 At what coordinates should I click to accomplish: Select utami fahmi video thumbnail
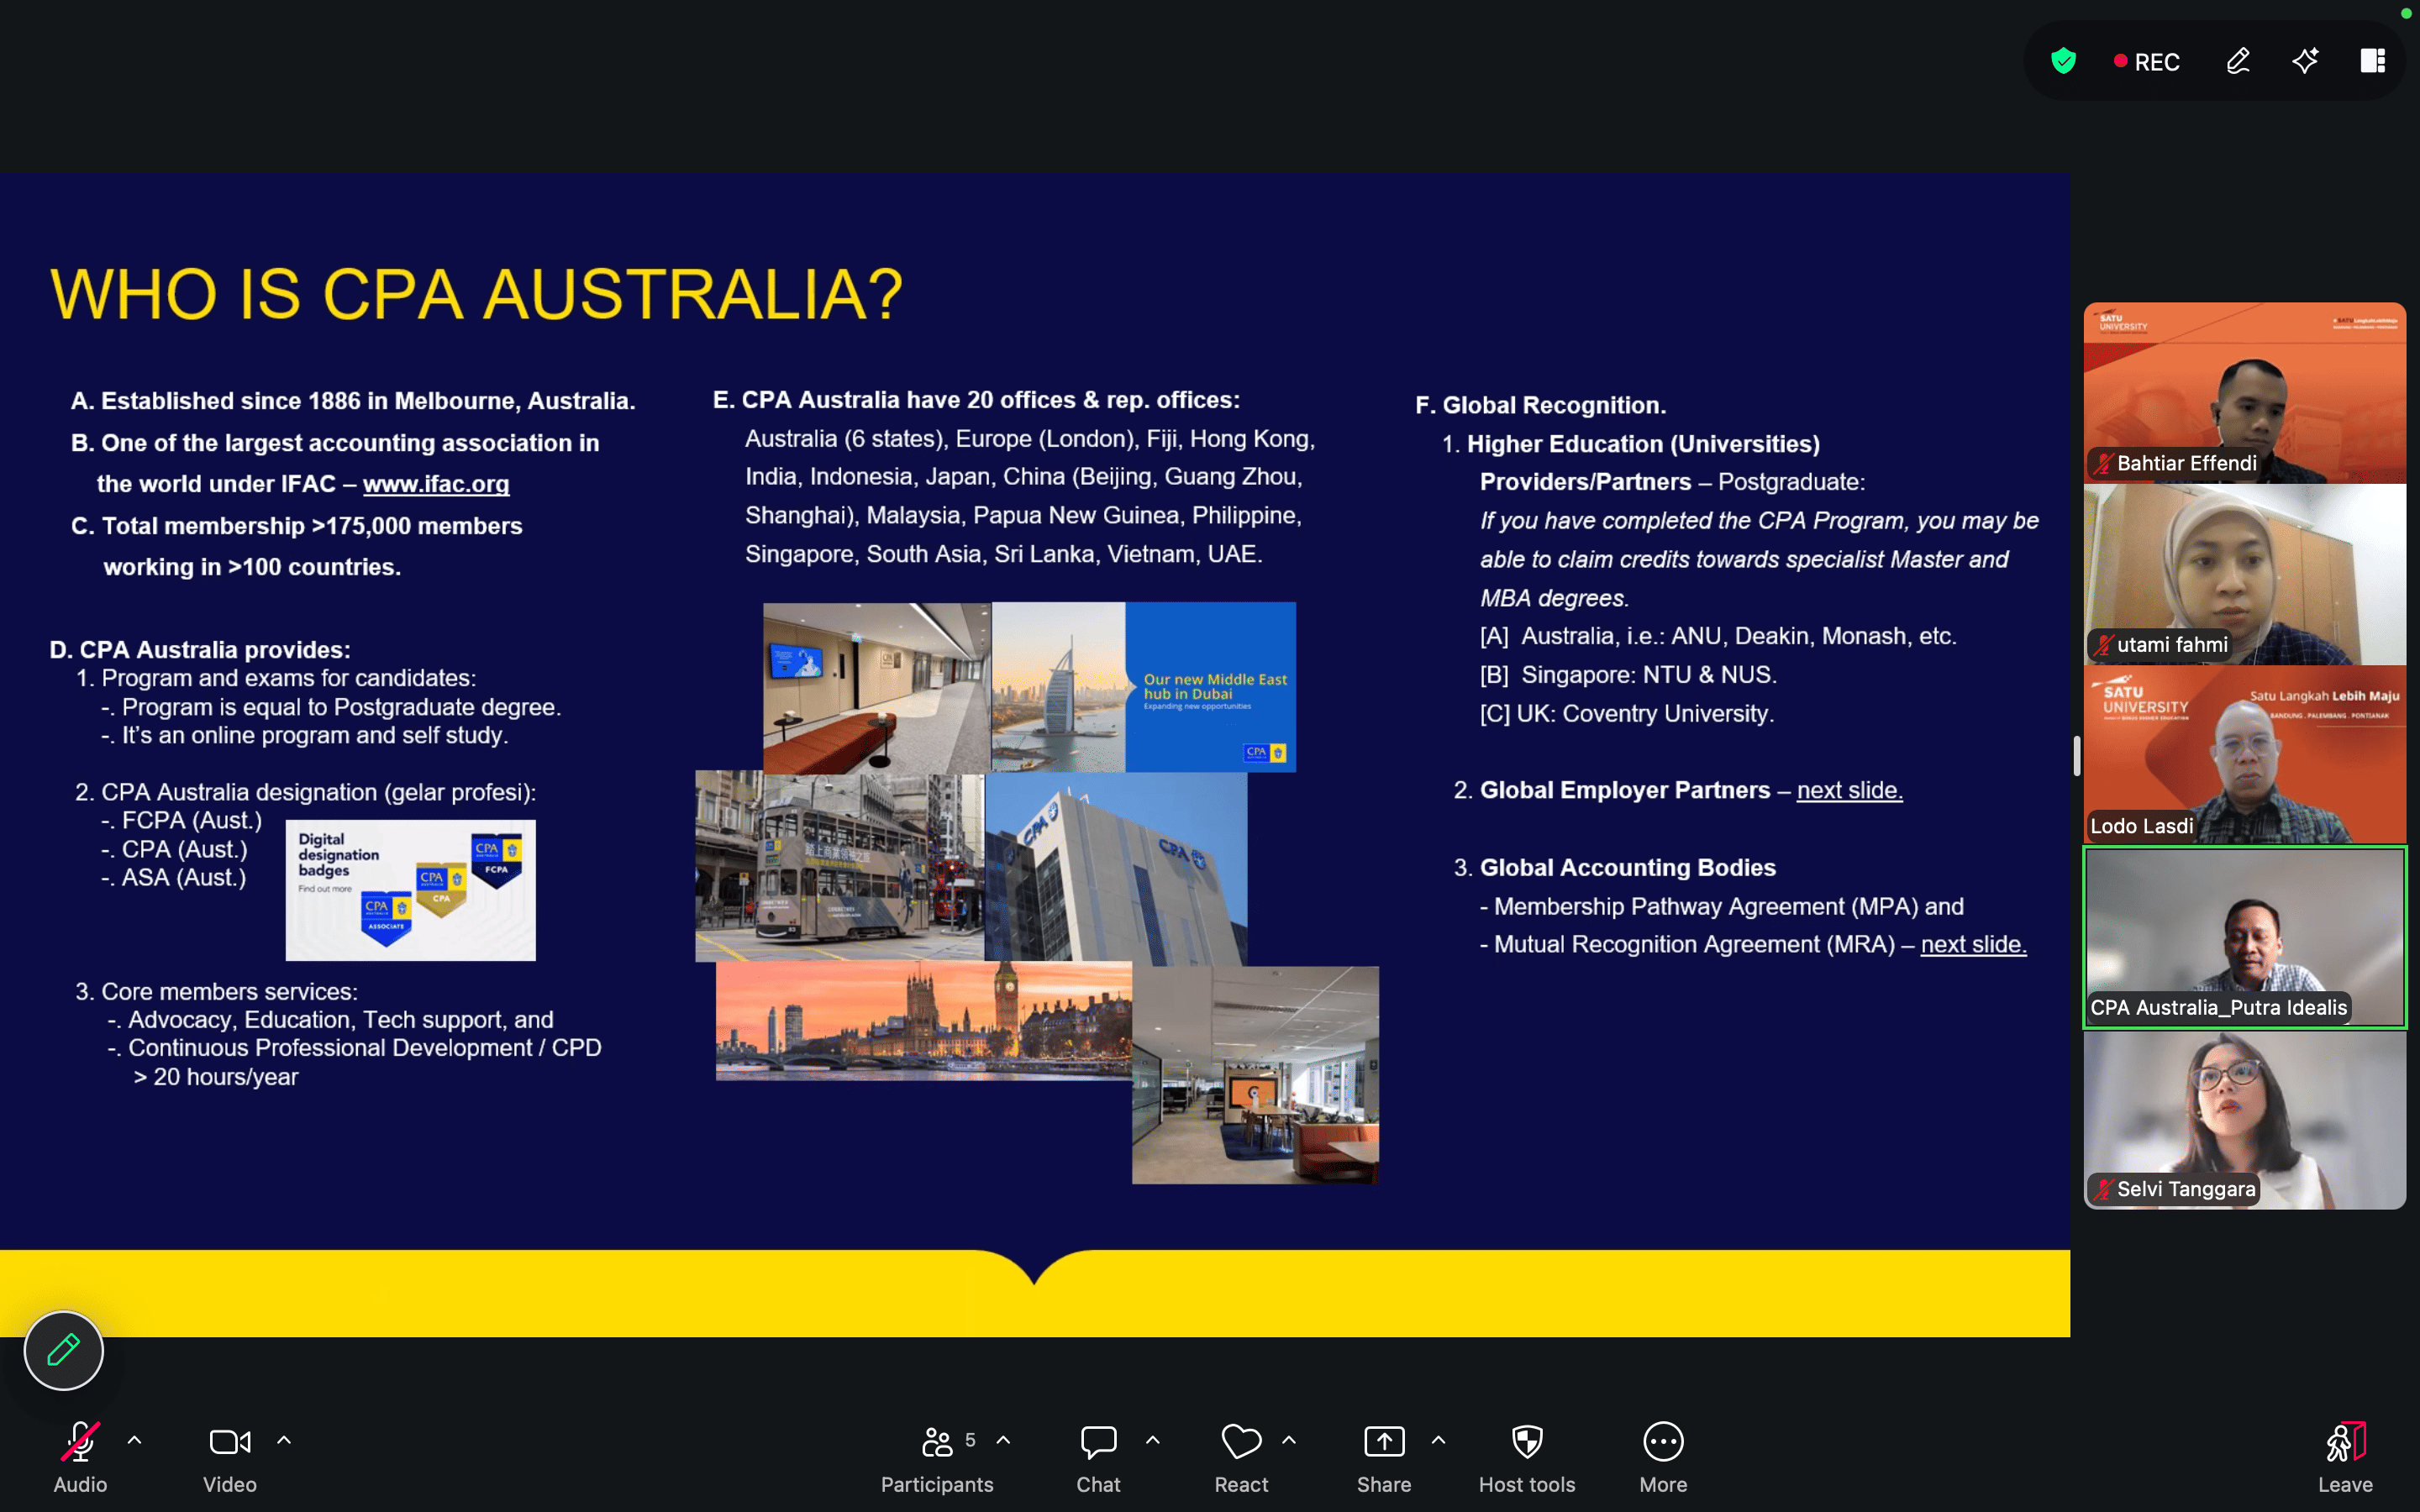(x=2245, y=574)
